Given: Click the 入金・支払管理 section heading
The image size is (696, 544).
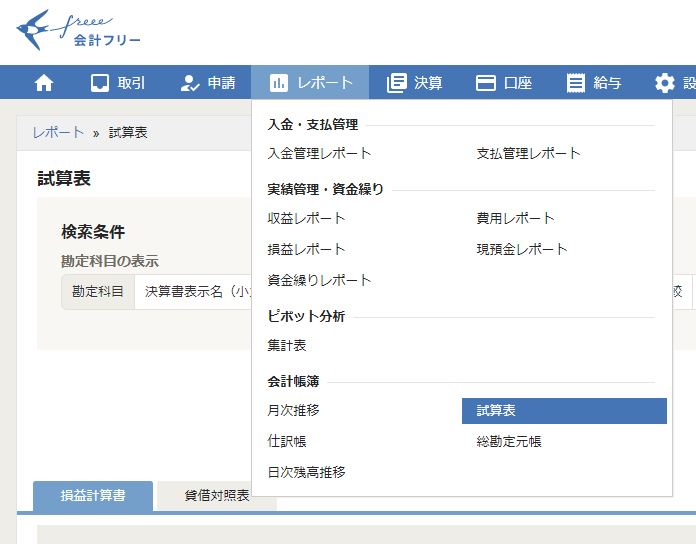Looking at the screenshot, I should tap(312, 125).
